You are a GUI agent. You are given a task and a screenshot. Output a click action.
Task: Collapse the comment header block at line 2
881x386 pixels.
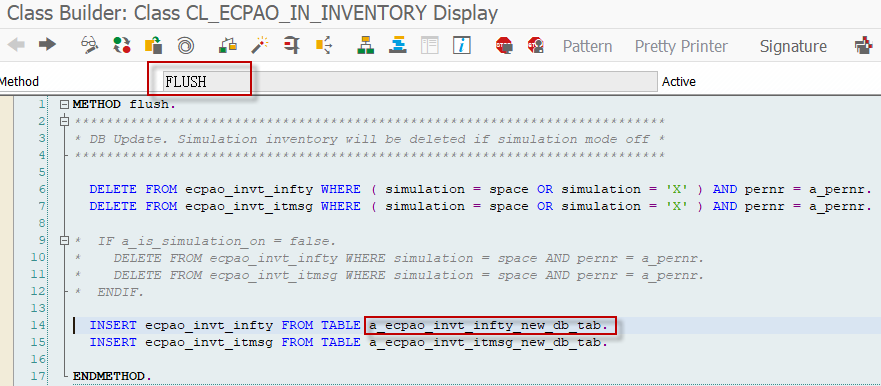(x=65, y=121)
